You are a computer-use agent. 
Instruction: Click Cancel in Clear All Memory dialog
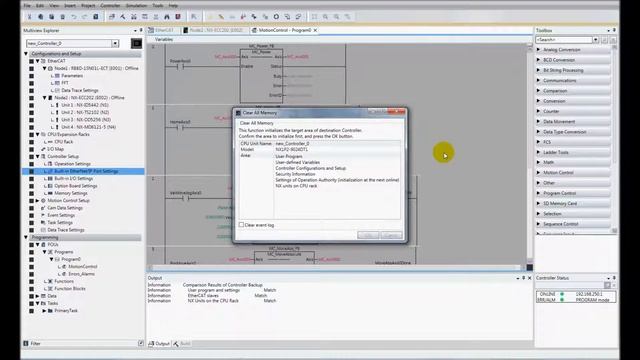click(x=391, y=236)
